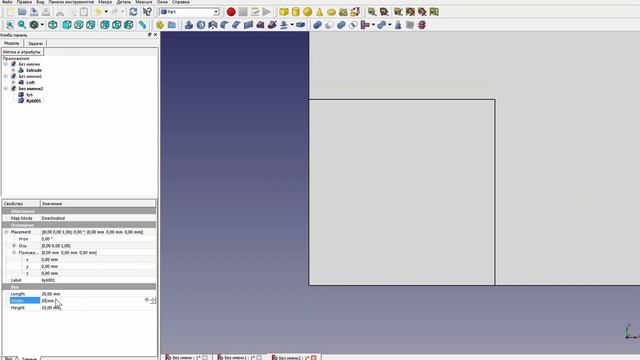This screenshot has width=640, height=360.
Task: Click the paste clipboard icon
Action: (x=84, y=12)
